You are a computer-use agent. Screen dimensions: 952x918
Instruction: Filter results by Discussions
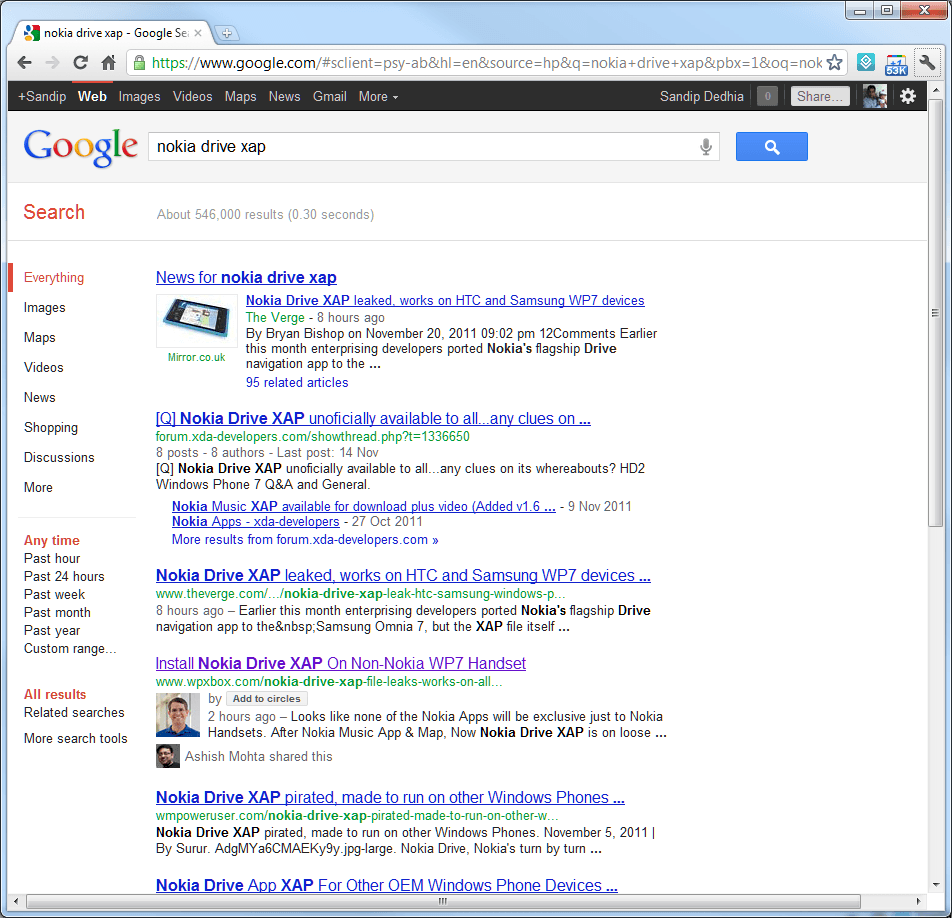(60, 457)
